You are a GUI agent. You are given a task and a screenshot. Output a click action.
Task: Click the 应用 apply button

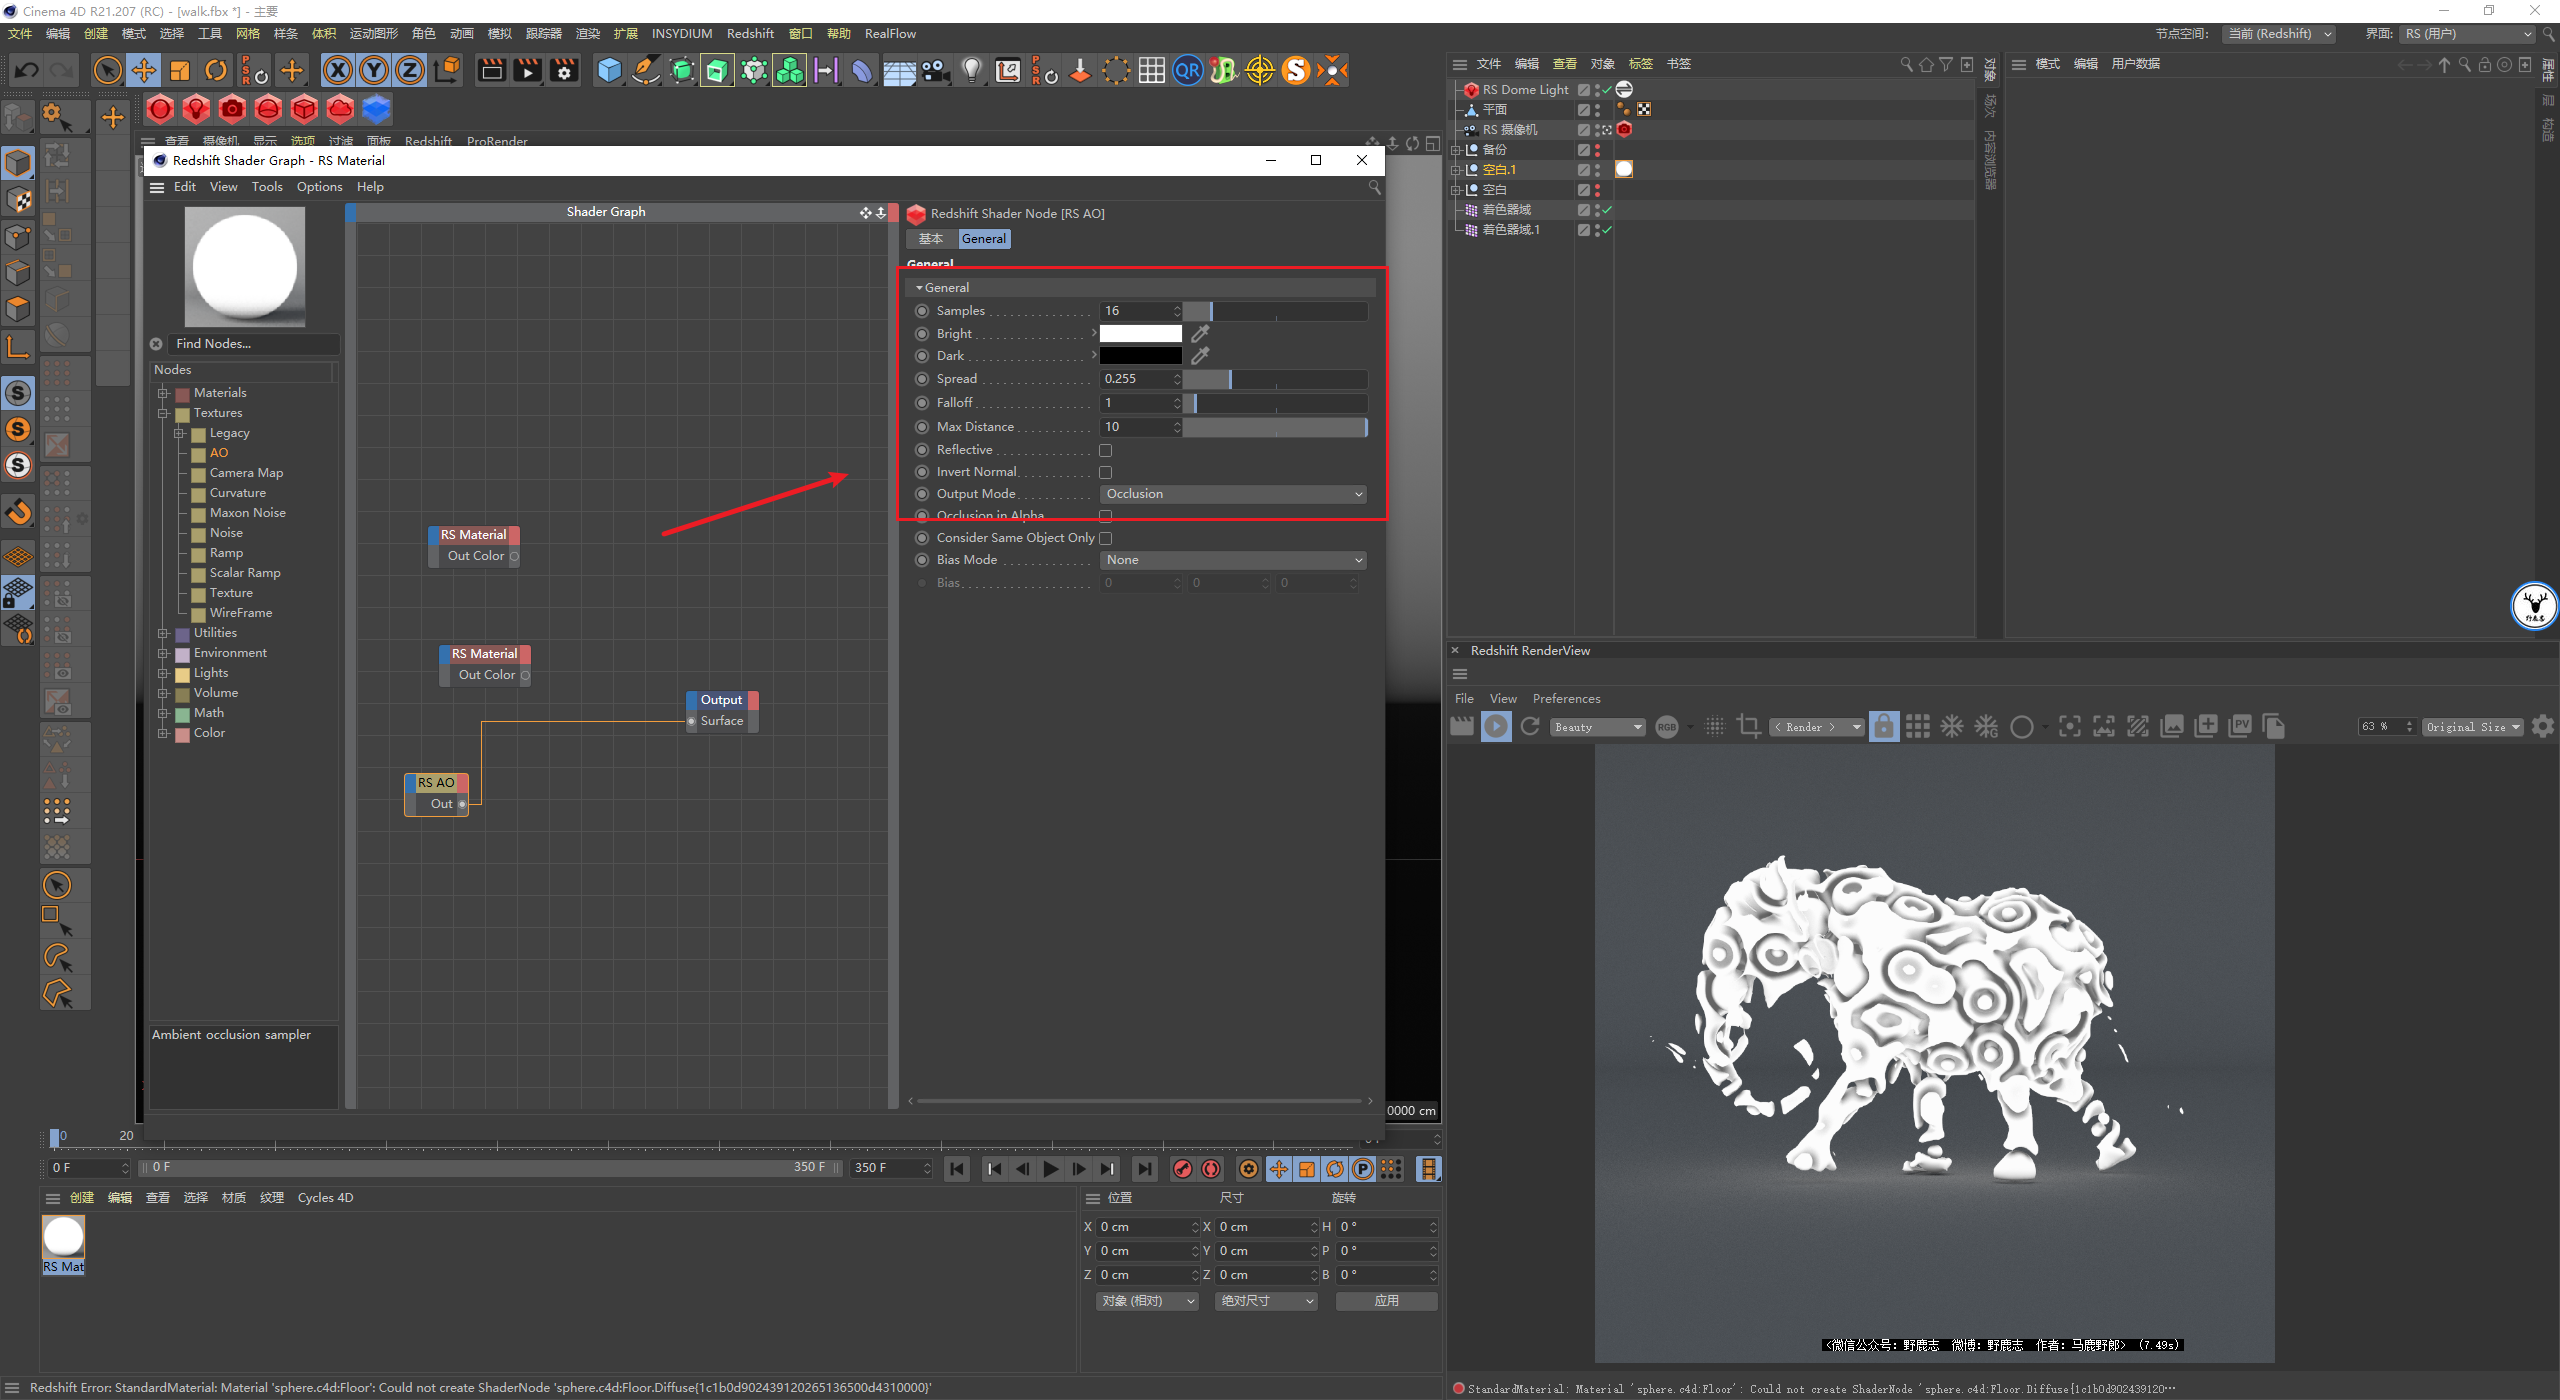[x=1386, y=1301]
